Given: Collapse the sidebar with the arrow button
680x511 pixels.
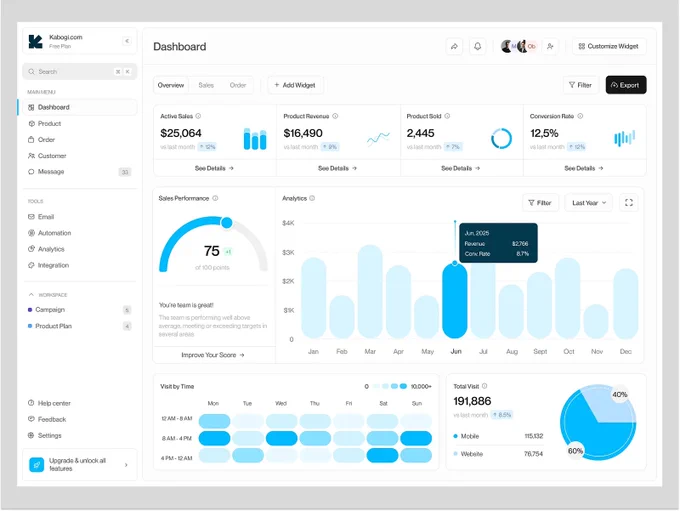Looking at the screenshot, I should click(x=127, y=41).
